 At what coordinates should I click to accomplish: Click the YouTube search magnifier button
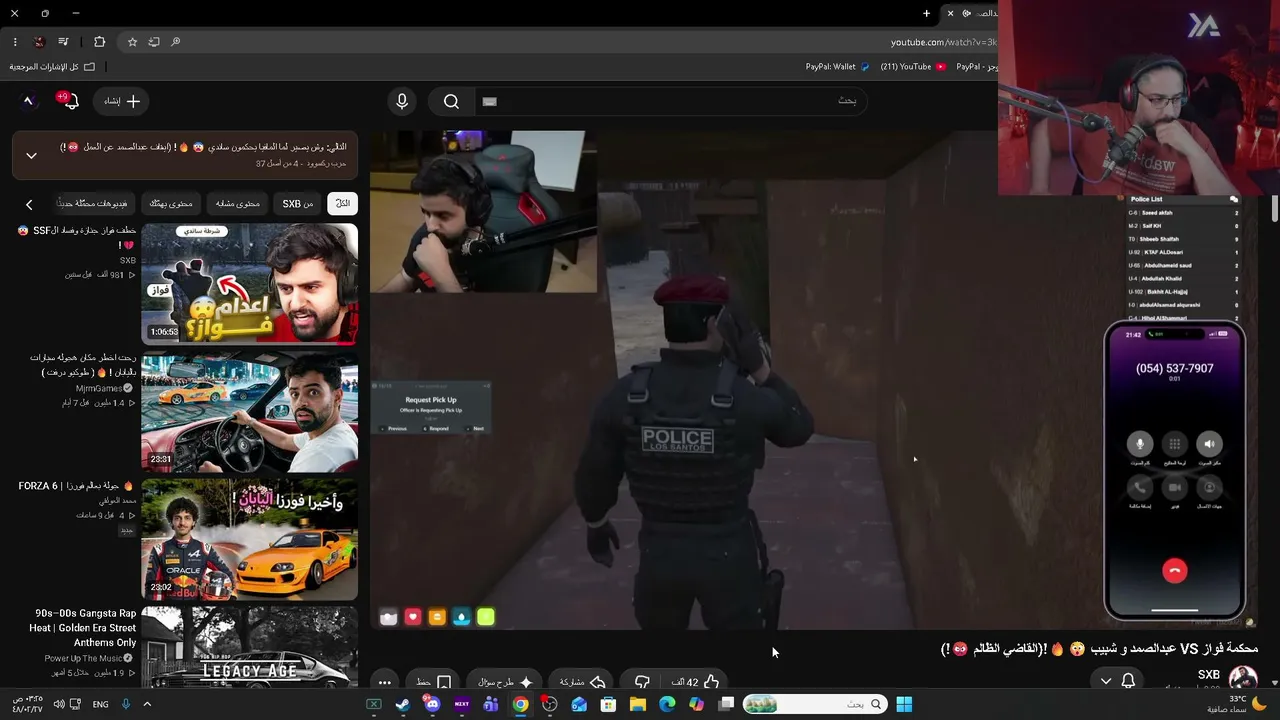coord(451,101)
